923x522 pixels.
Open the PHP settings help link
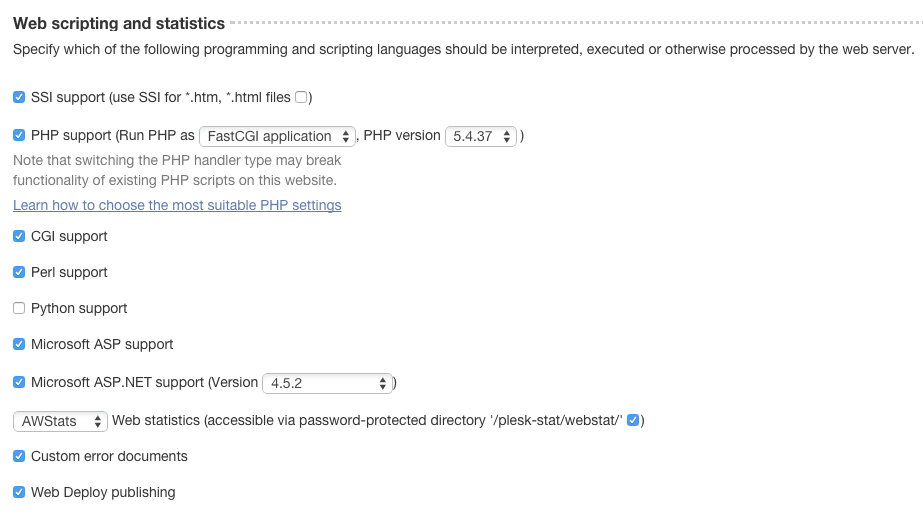[177, 205]
